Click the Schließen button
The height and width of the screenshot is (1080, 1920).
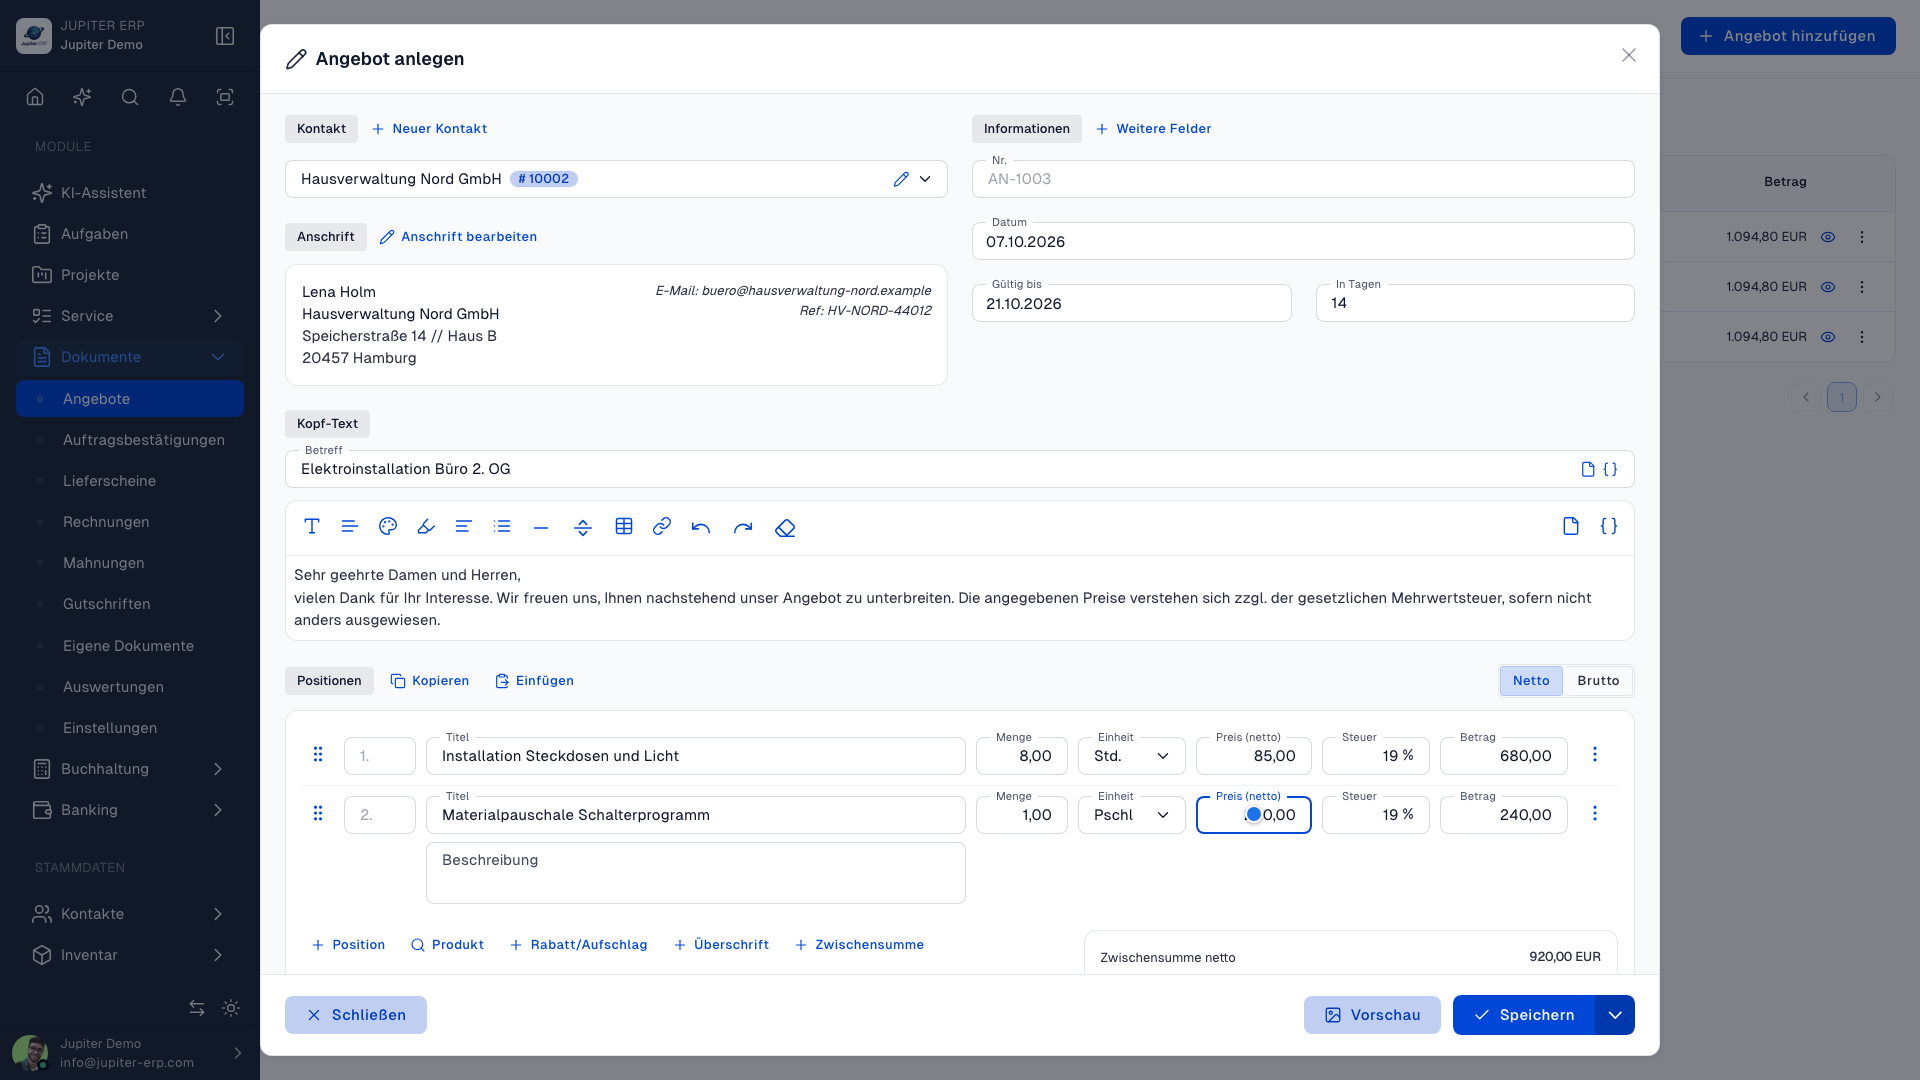[356, 1015]
